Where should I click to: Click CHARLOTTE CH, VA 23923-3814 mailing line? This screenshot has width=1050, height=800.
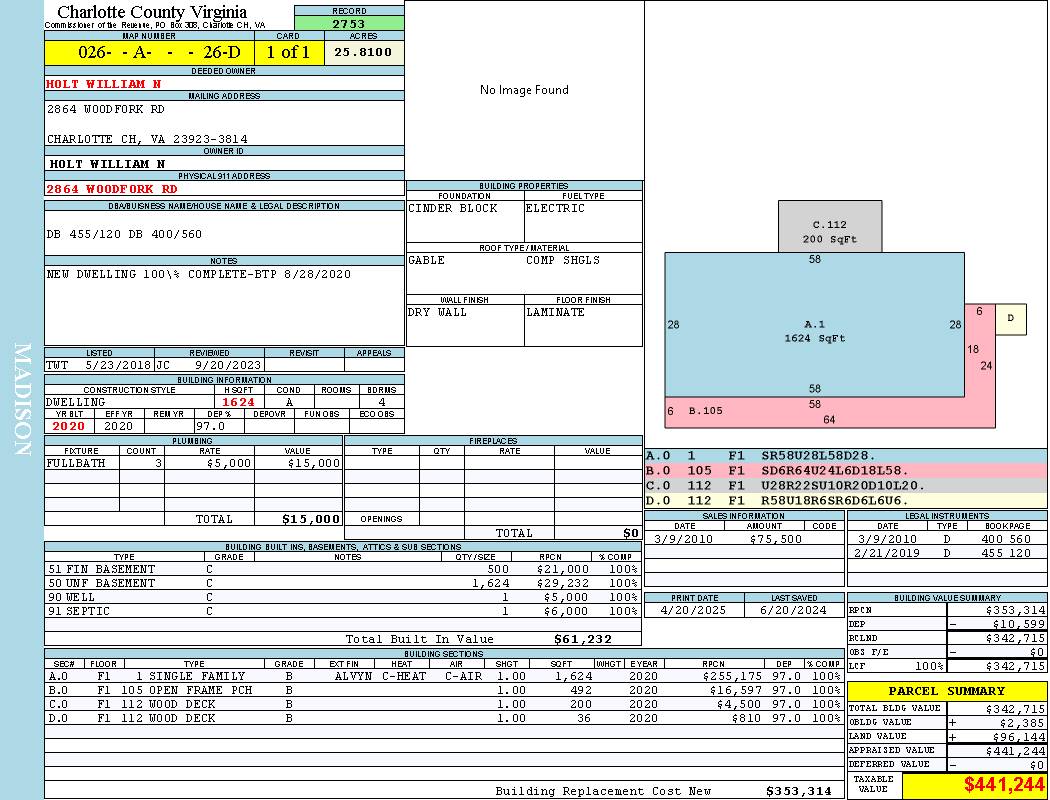(147, 139)
